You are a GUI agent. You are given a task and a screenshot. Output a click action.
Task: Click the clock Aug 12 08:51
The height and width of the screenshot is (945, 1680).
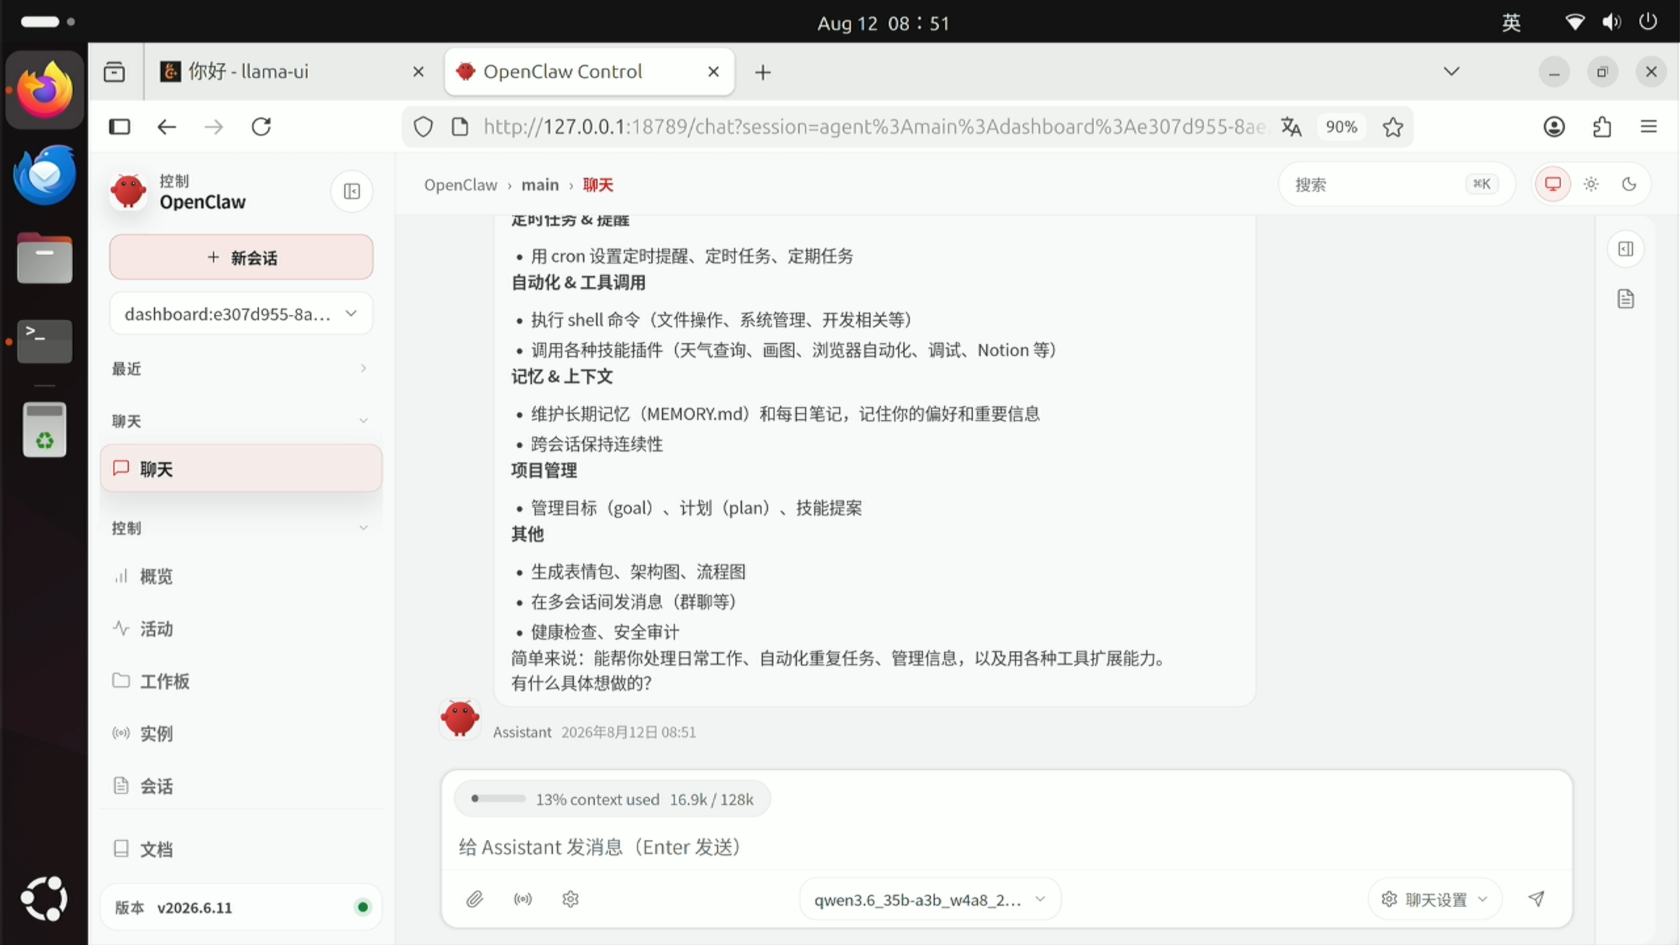[883, 22]
